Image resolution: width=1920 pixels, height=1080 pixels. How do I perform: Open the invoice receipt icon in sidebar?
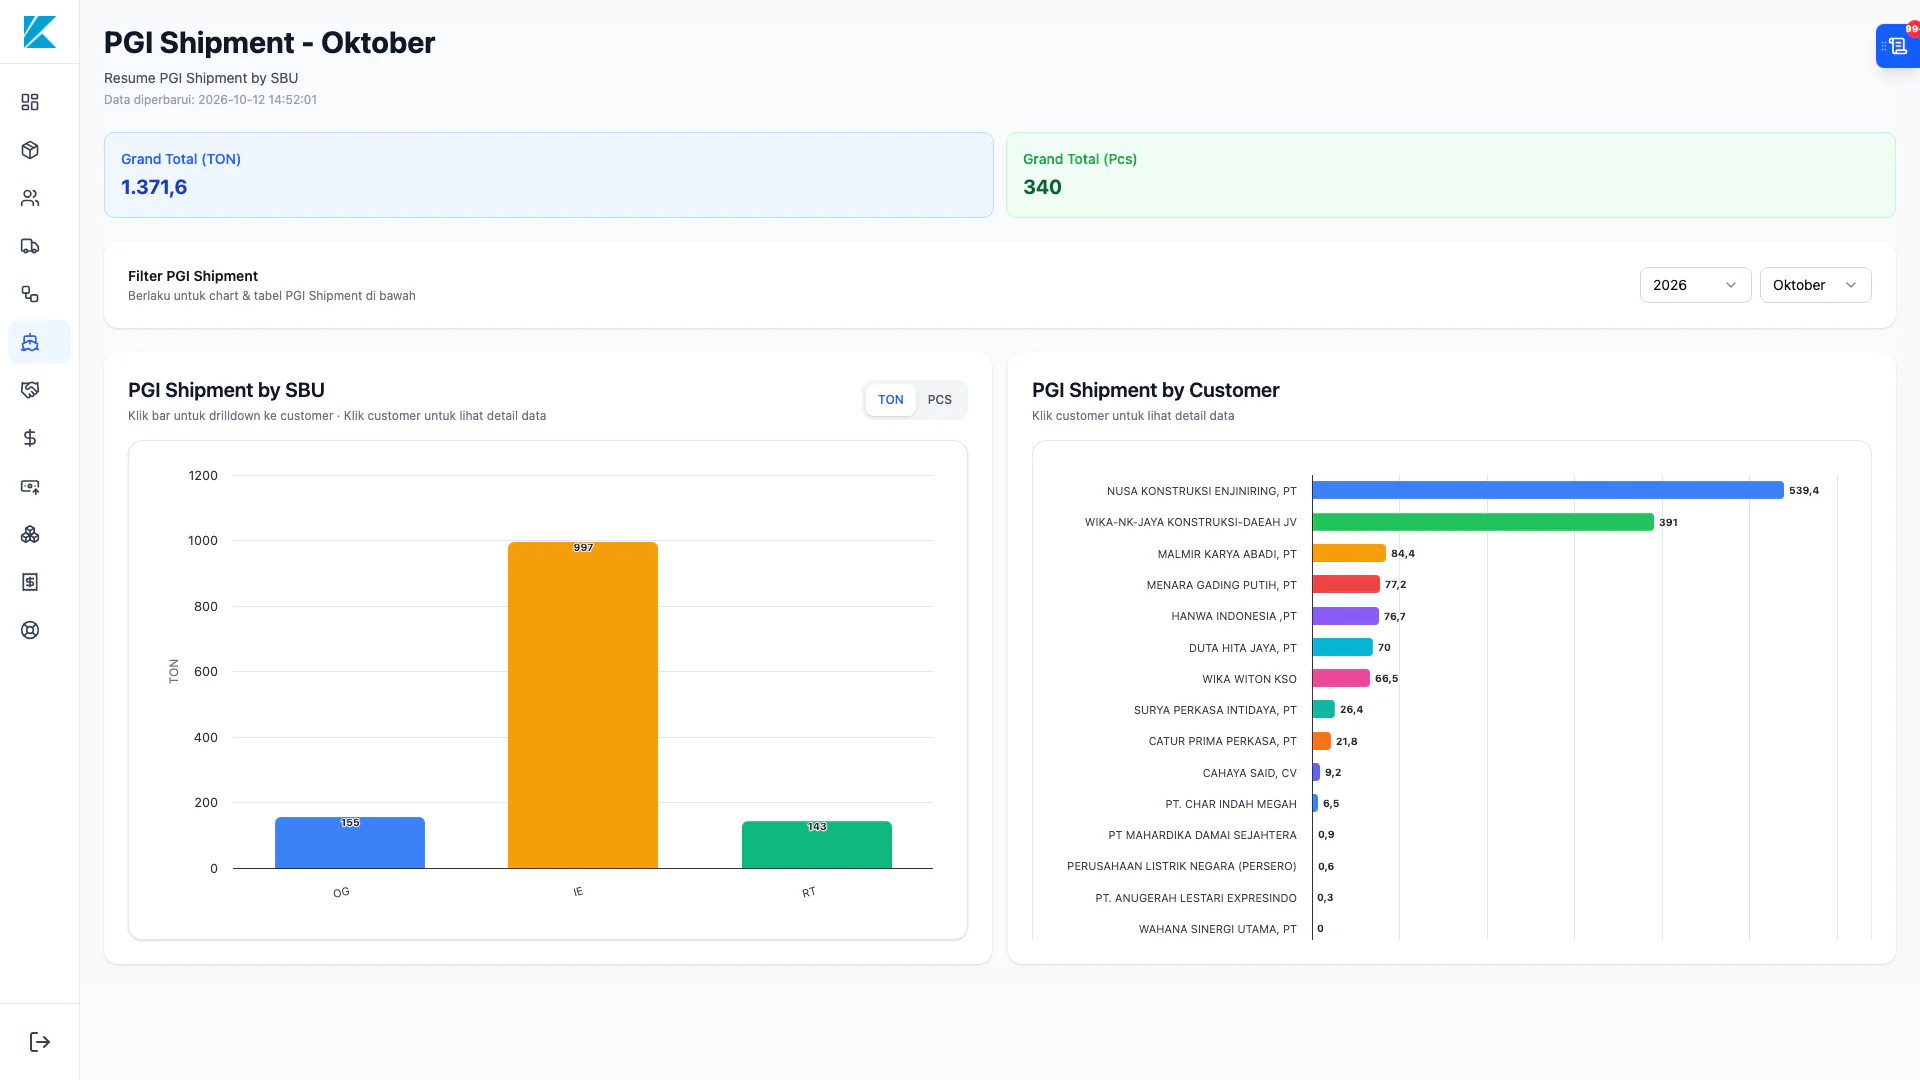coord(30,582)
